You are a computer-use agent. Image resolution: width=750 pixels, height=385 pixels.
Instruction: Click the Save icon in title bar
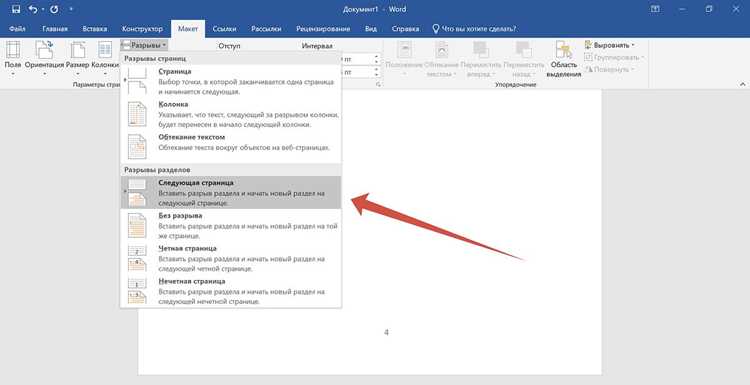click(16, 9)
